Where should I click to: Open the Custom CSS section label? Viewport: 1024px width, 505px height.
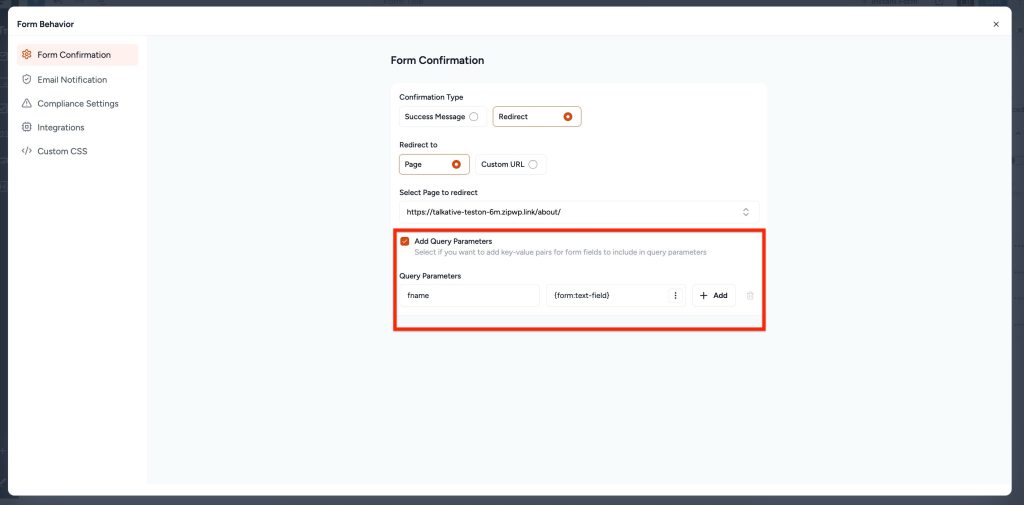click(62, 151)
